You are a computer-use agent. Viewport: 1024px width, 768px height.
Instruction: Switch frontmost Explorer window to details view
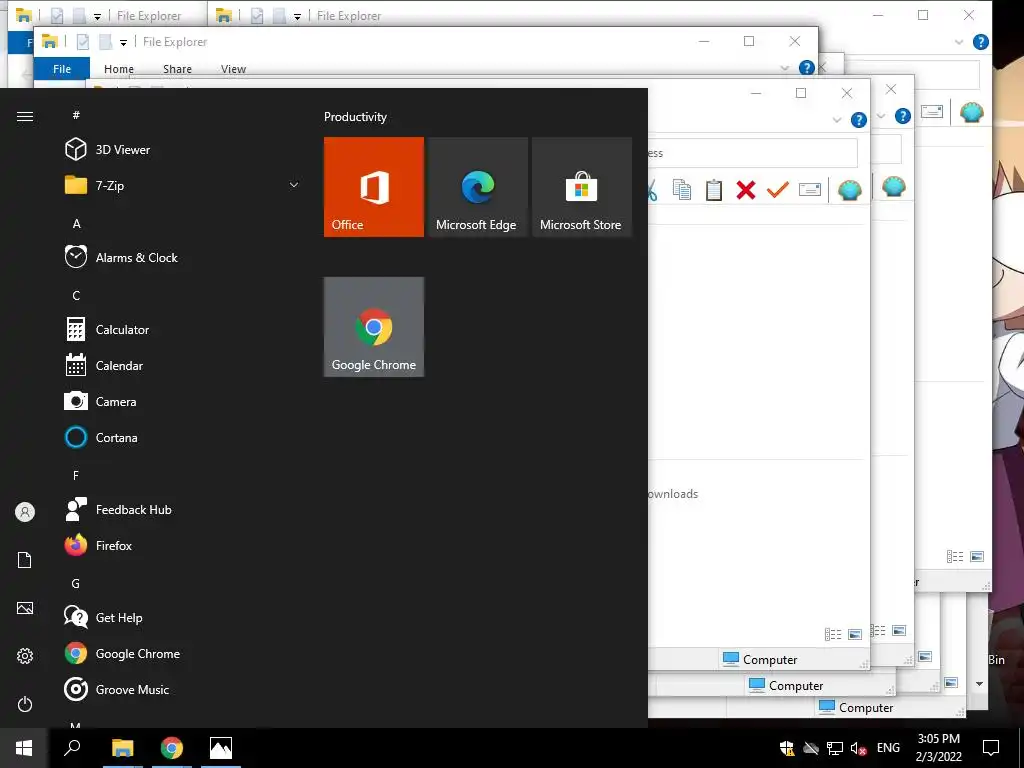(833, 634)
